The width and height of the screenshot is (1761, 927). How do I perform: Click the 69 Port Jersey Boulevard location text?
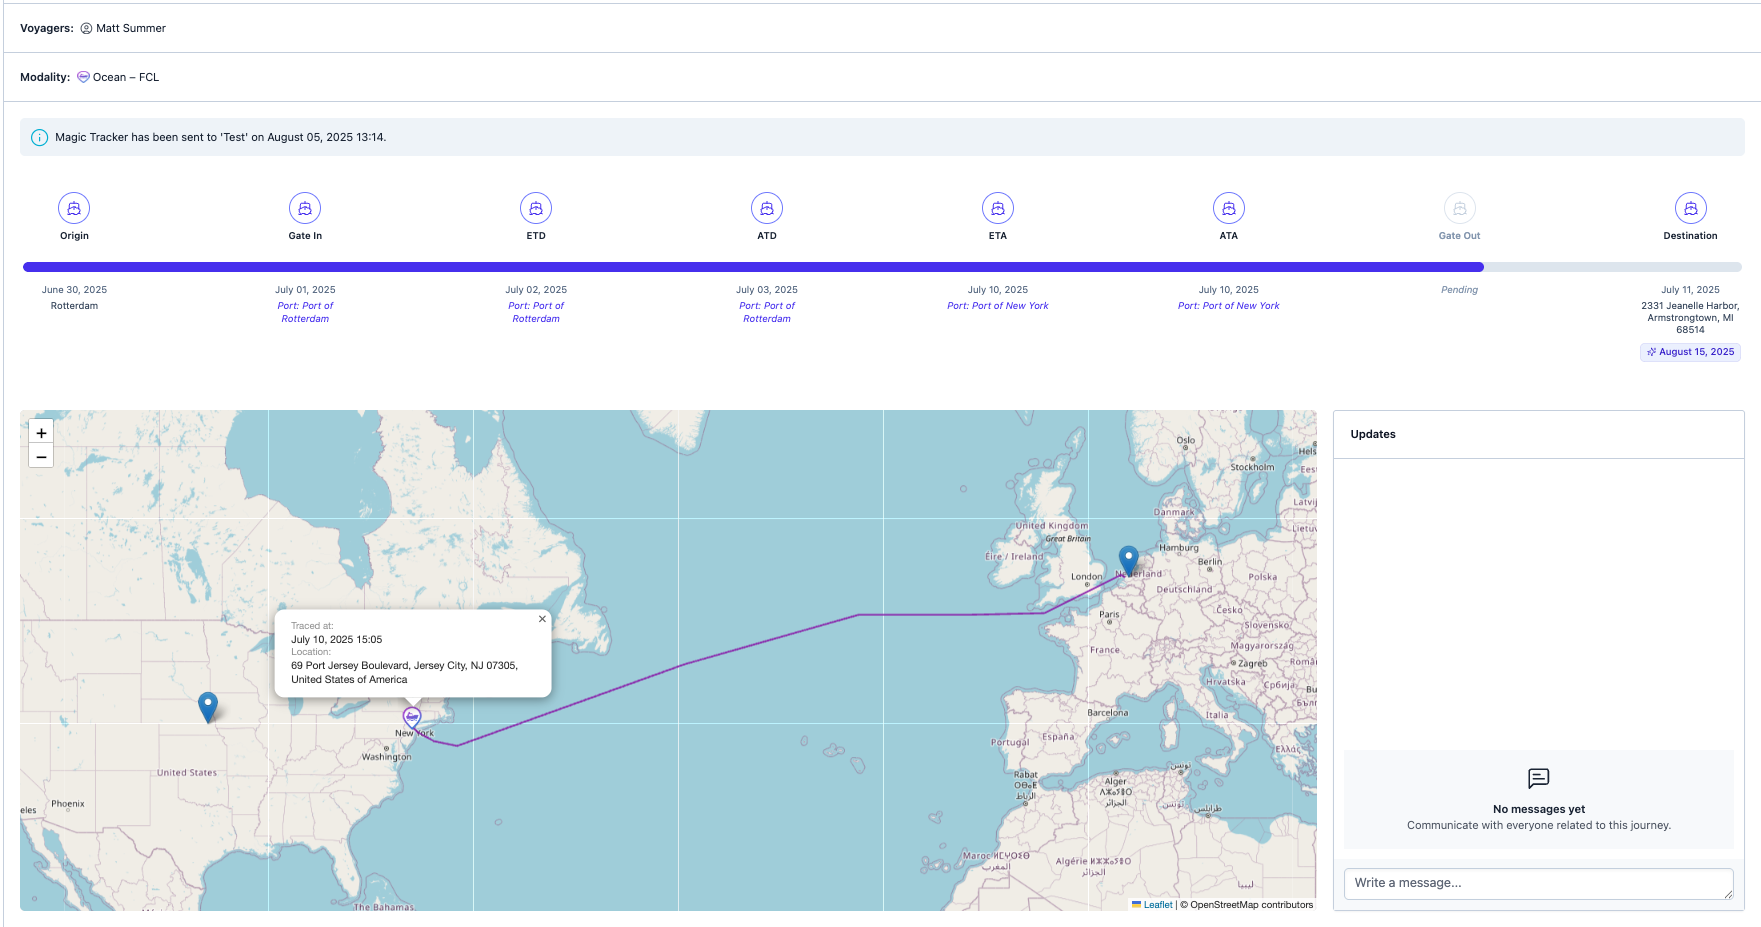point(404,672)
